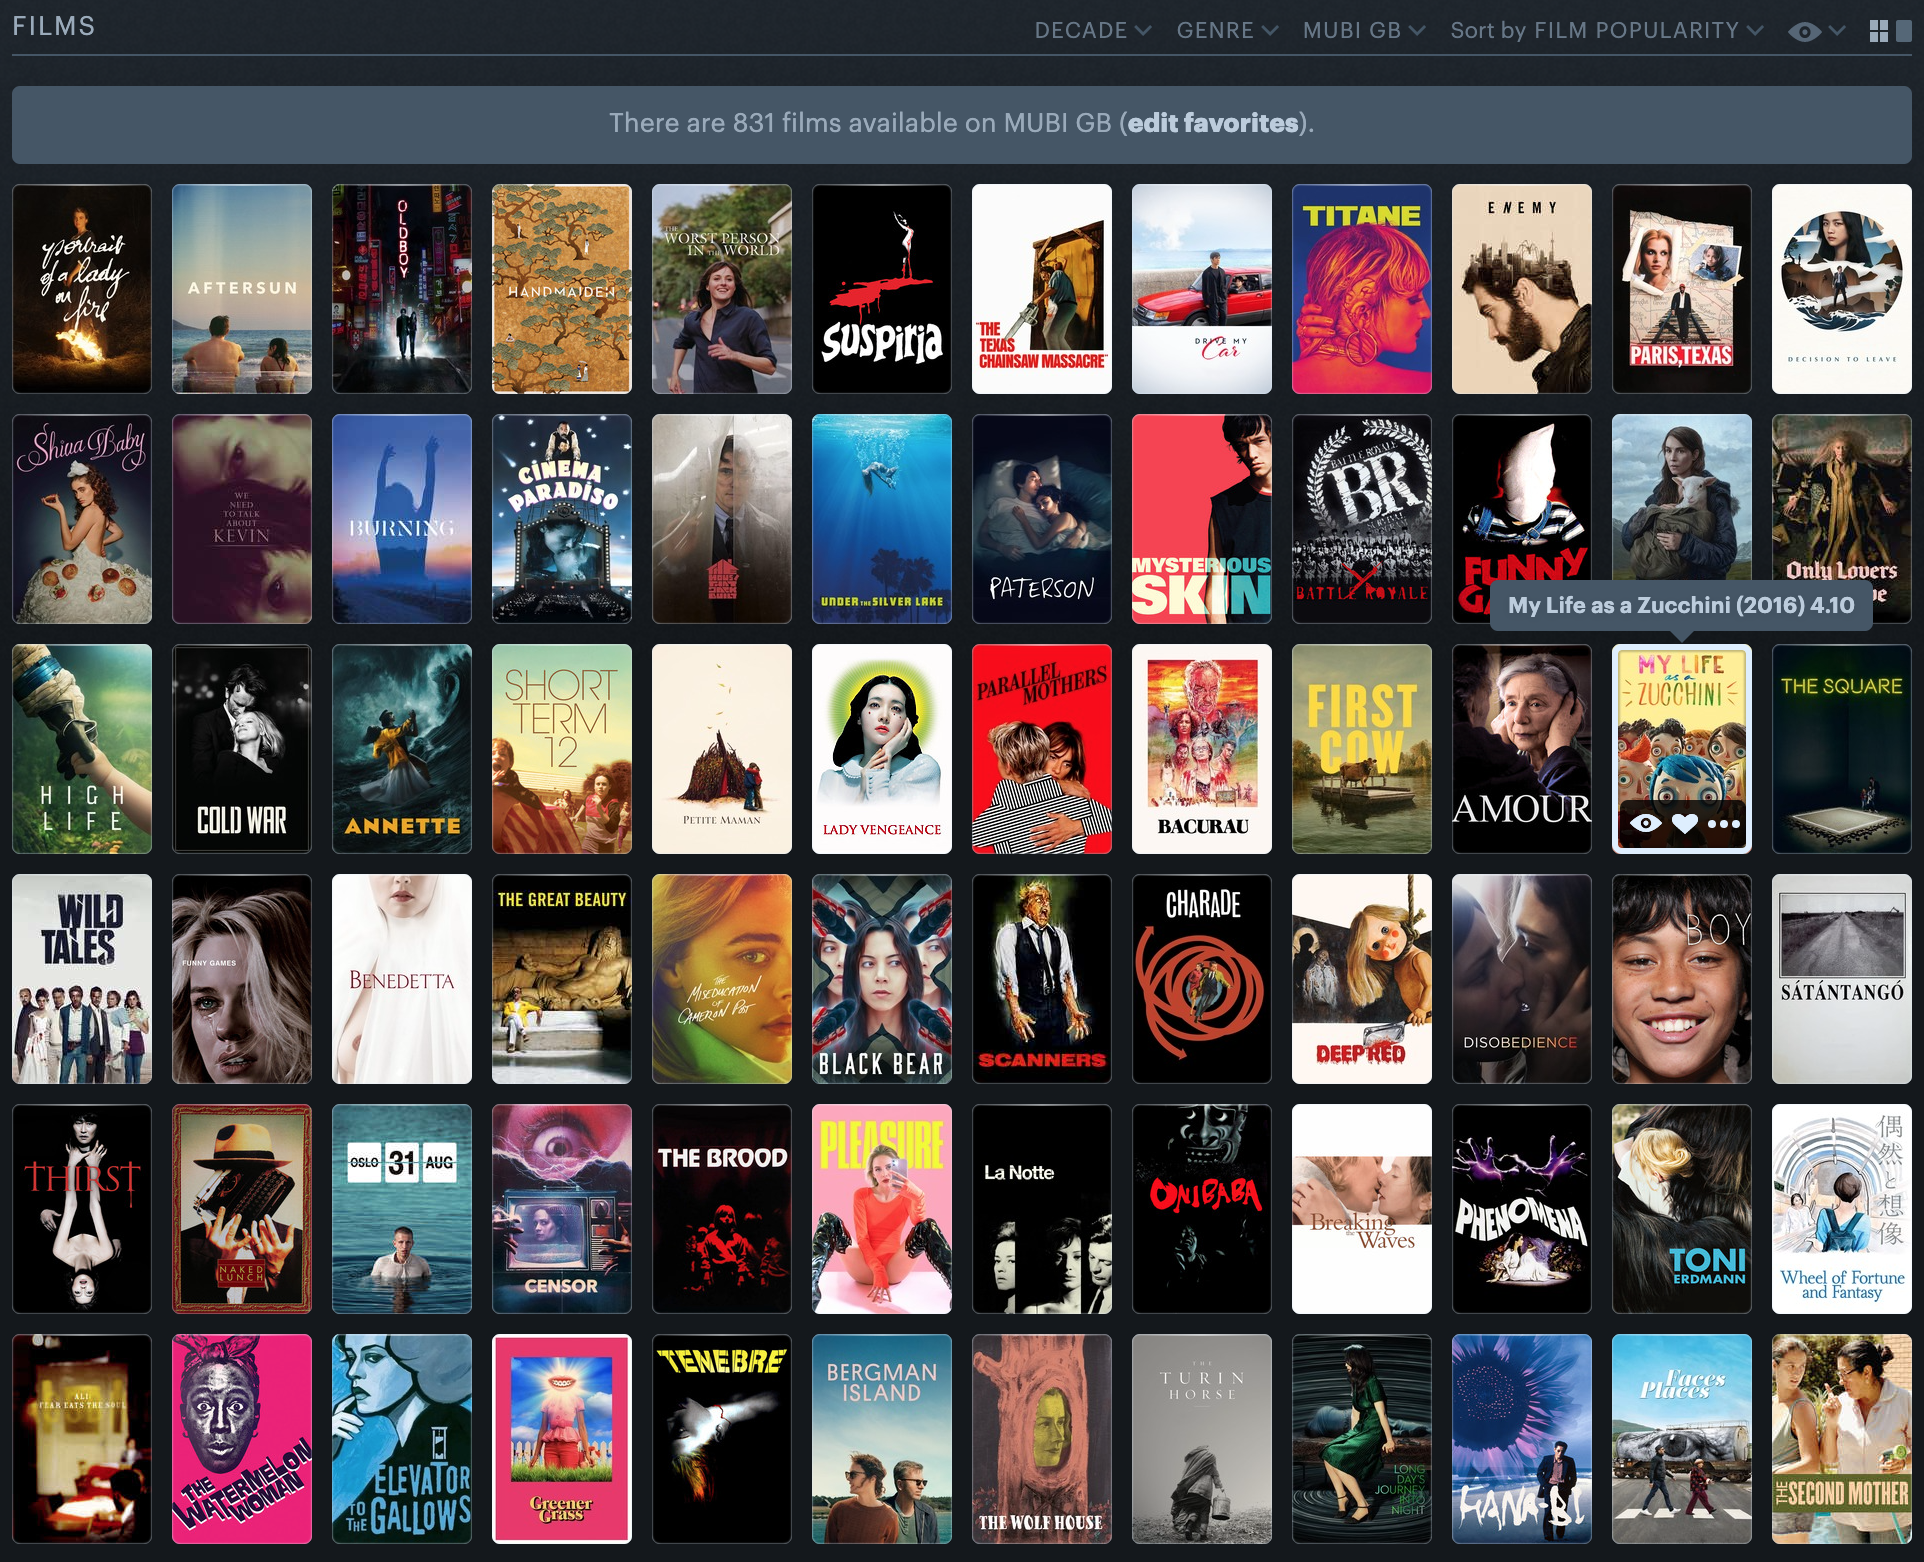The image size is (1924, 1562).
Task: Open the Lady Vengeance poster
Action: tap(882, 749)
